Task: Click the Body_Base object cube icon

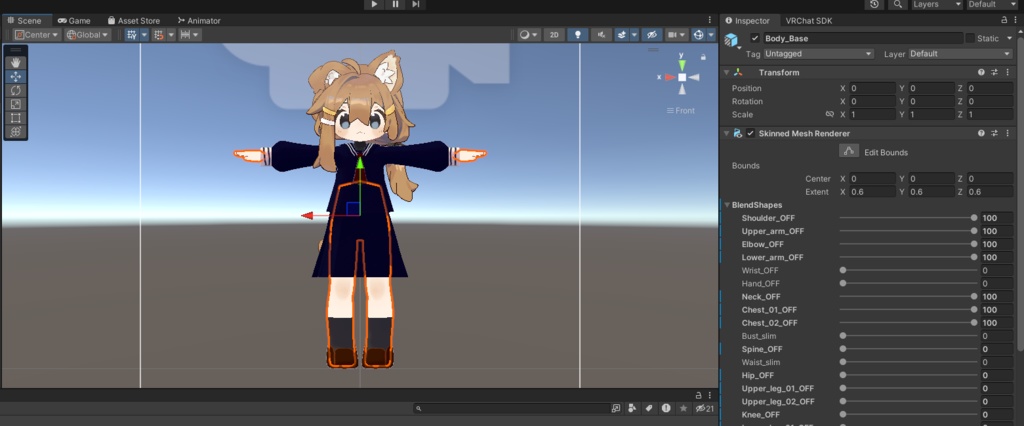Action: [731, 40]
